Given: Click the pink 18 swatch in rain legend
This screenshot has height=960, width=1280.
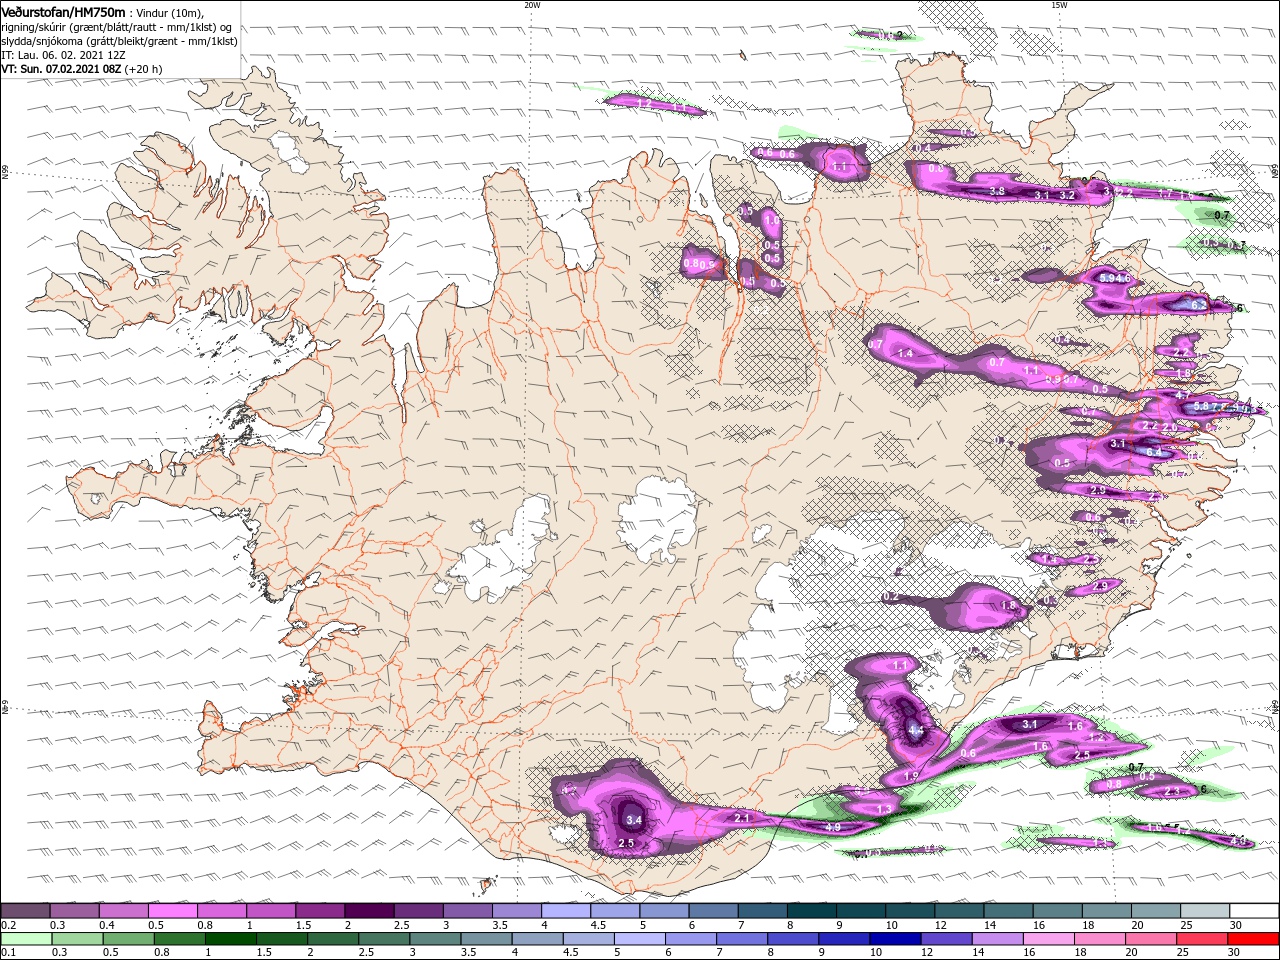Looking at the screenshot, I should tap(1100, 938).
